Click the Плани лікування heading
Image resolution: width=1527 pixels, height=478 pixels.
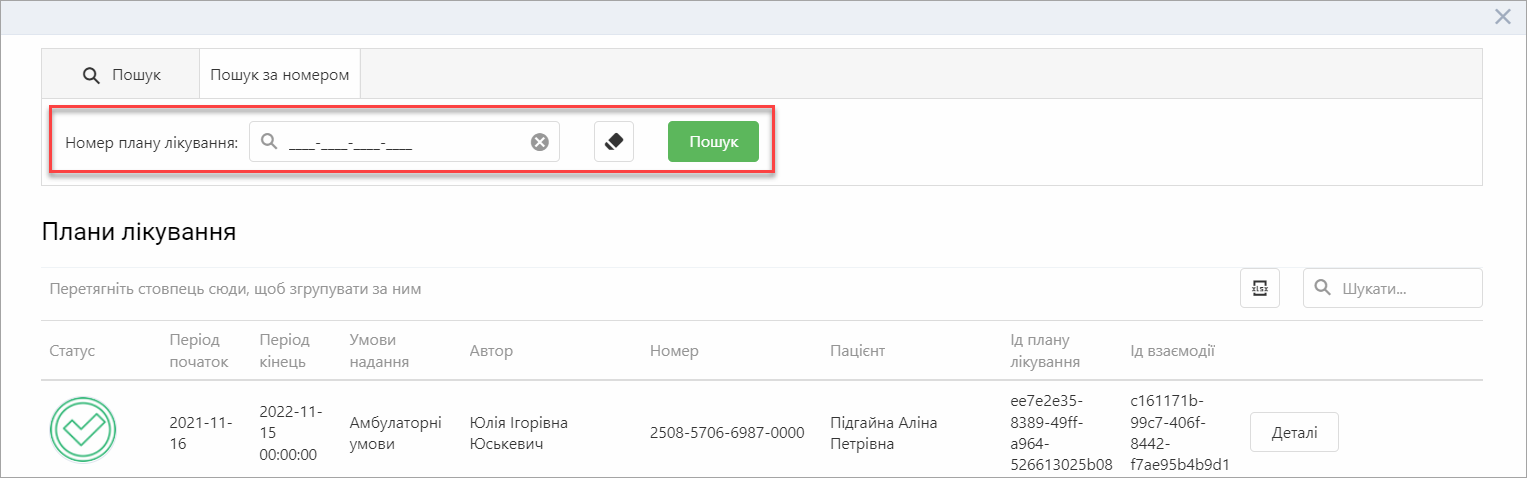139,233
